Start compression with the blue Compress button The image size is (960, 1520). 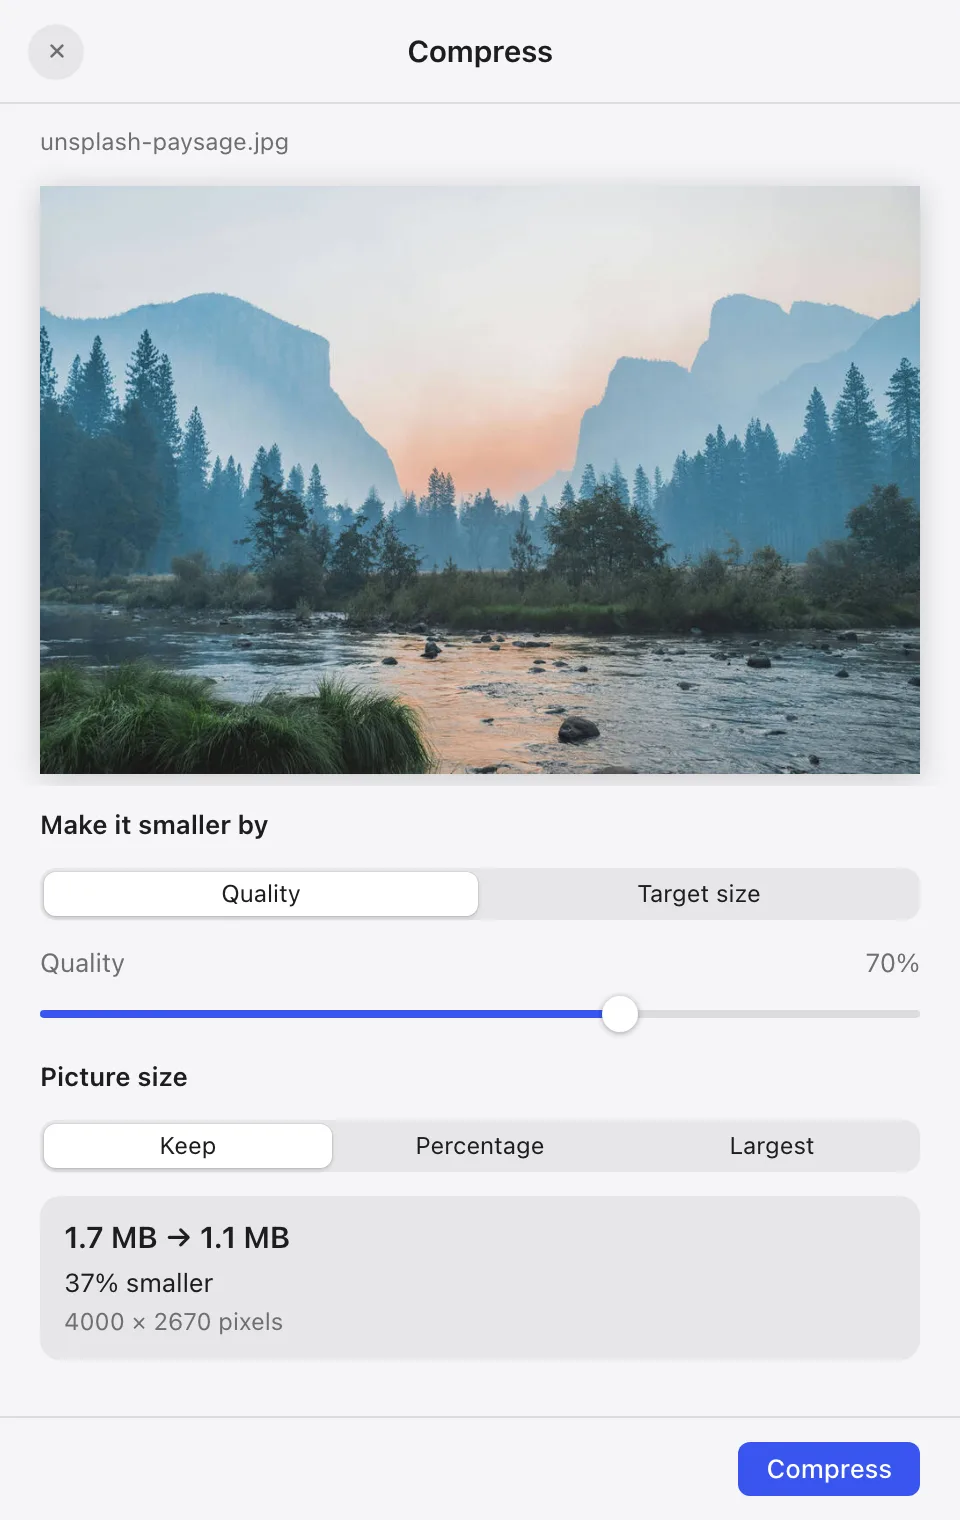tap(829, 1469)
